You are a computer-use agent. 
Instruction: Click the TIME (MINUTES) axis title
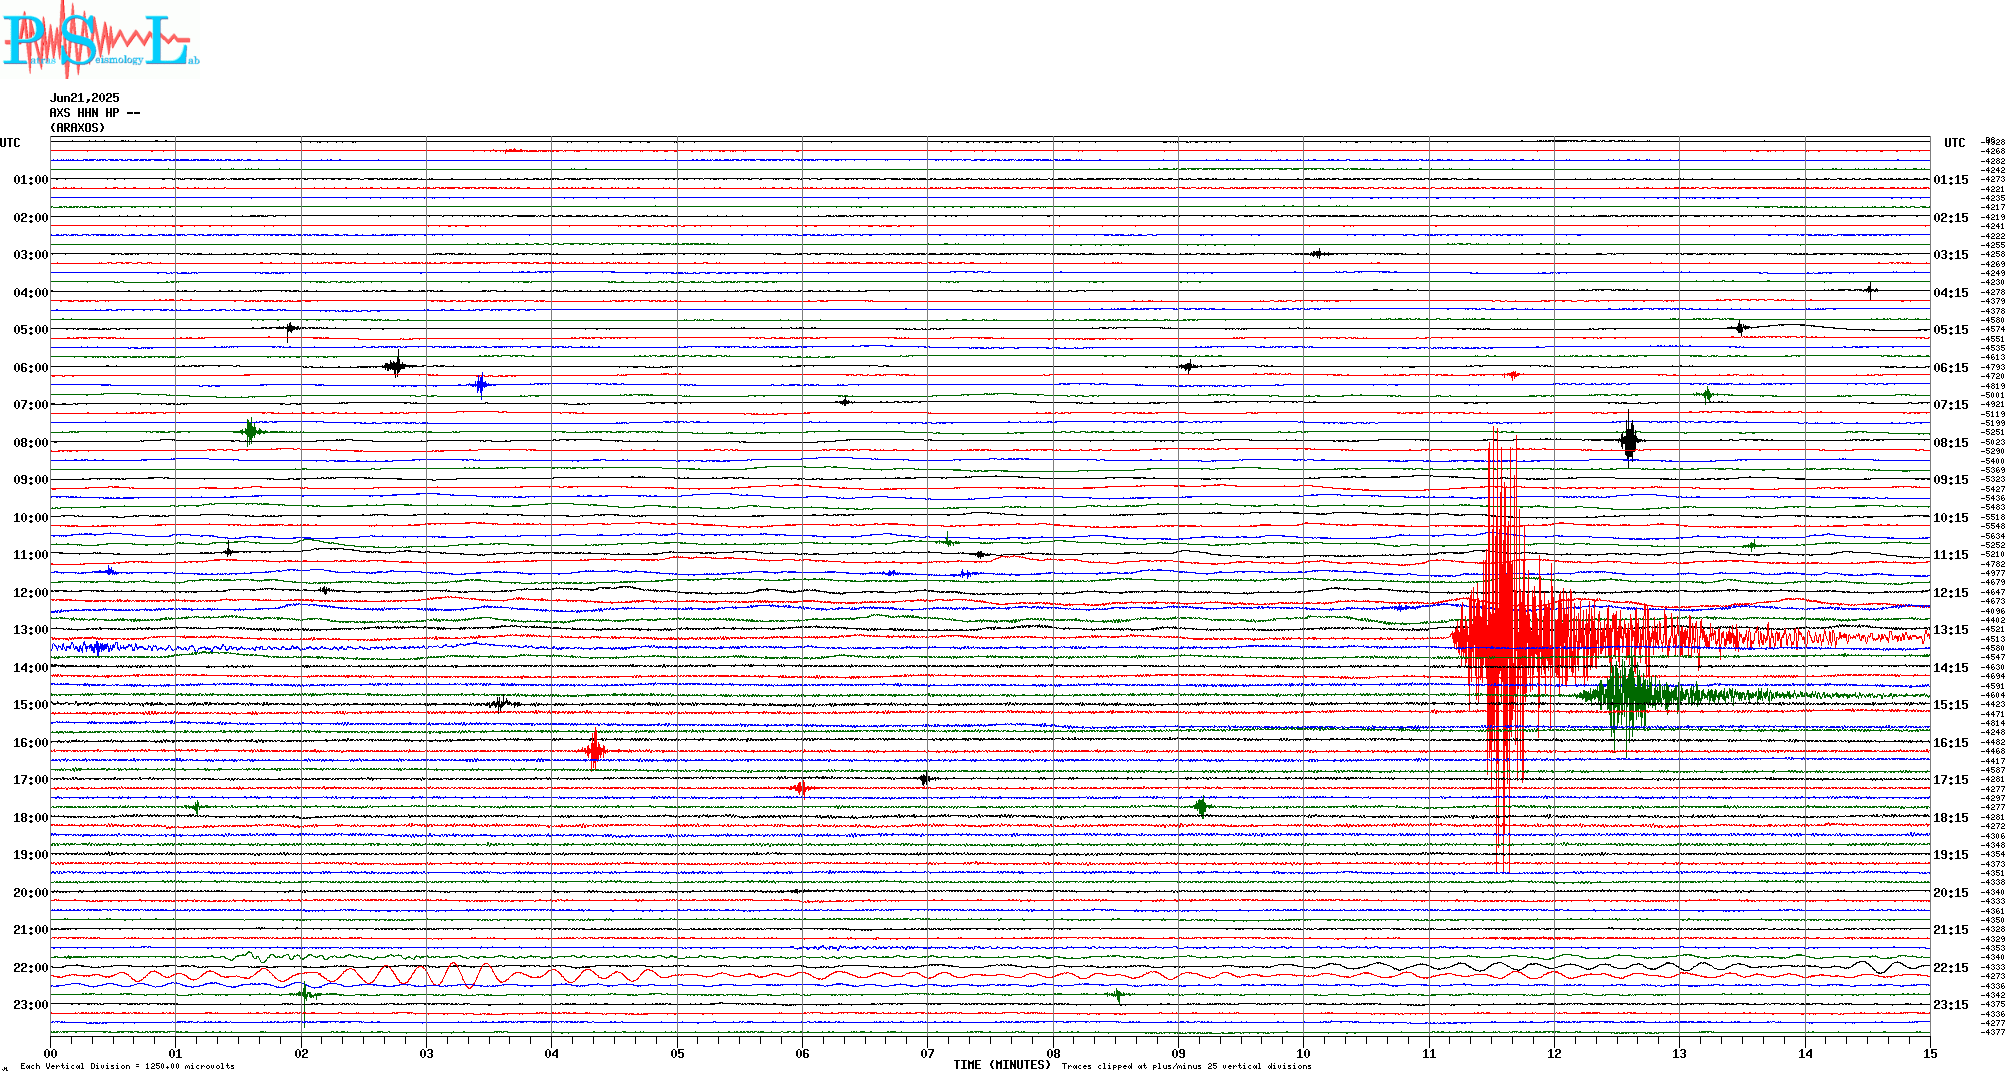1002,1065
